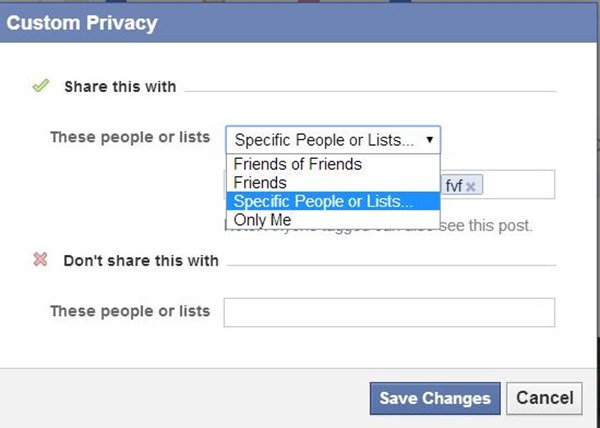
Task: Click the dropdown arrow on privacy selector
Action: (x=430, y=140)
